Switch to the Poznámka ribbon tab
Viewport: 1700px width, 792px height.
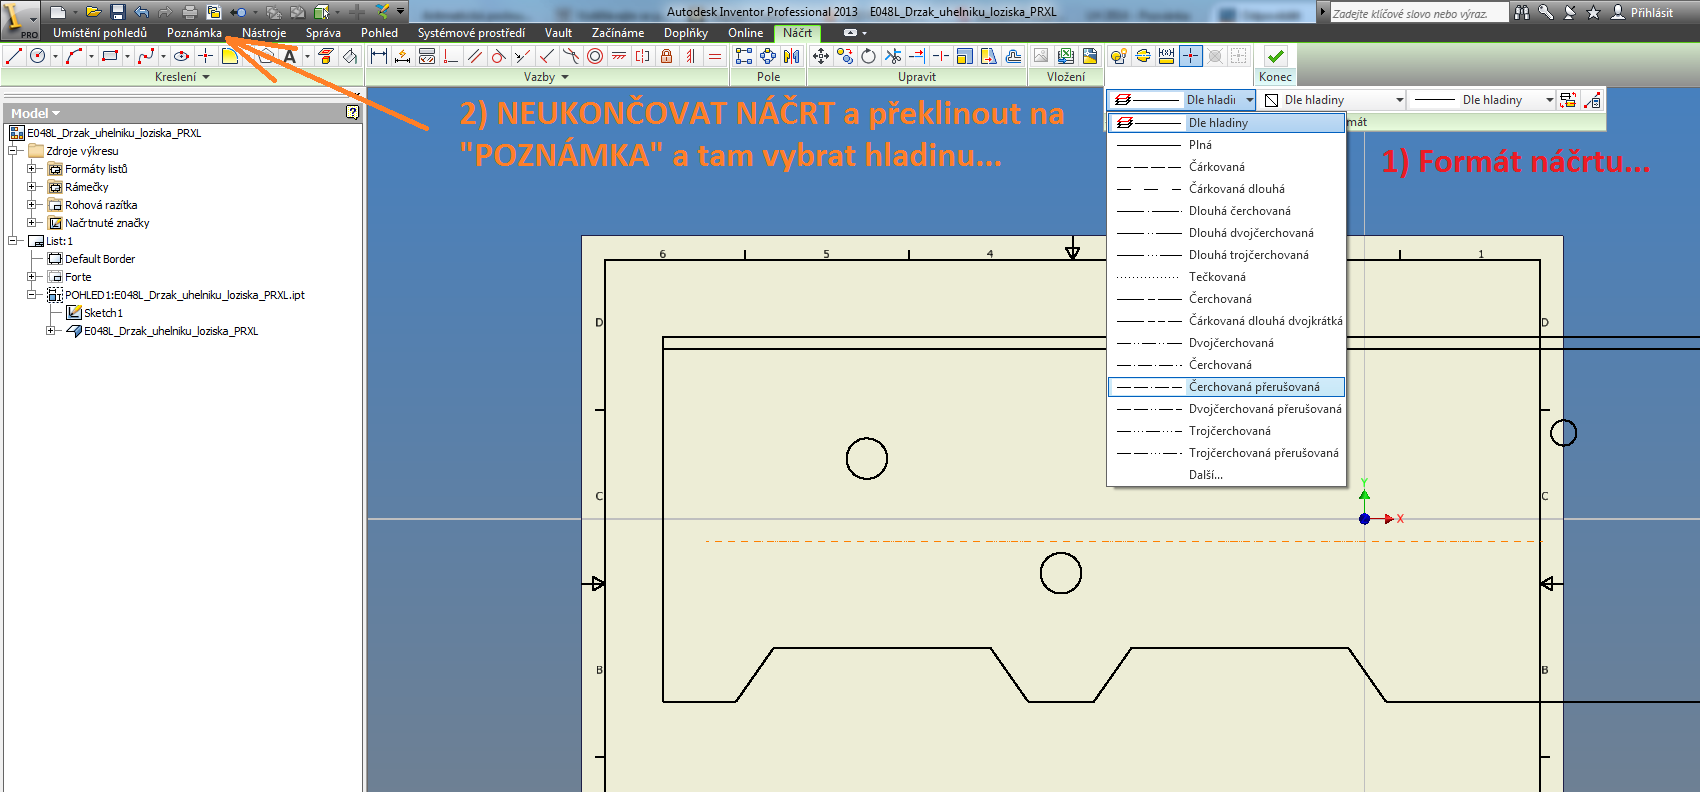tap(194, 33)
